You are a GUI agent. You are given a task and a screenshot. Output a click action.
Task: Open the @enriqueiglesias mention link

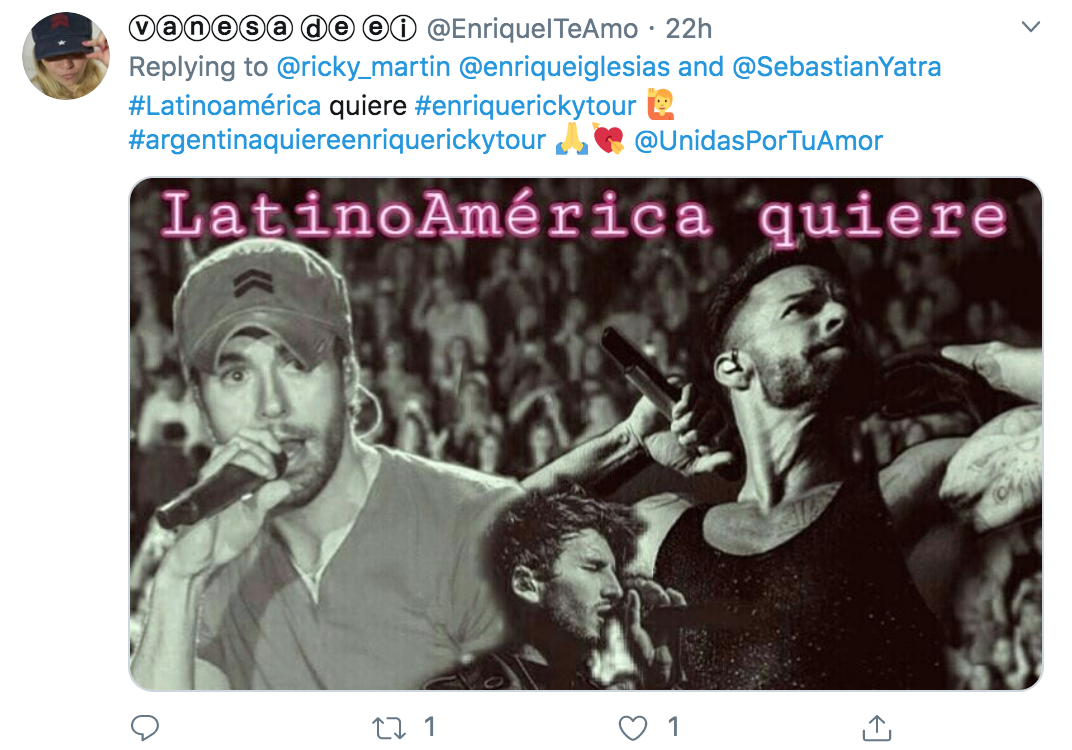point(564,67)
